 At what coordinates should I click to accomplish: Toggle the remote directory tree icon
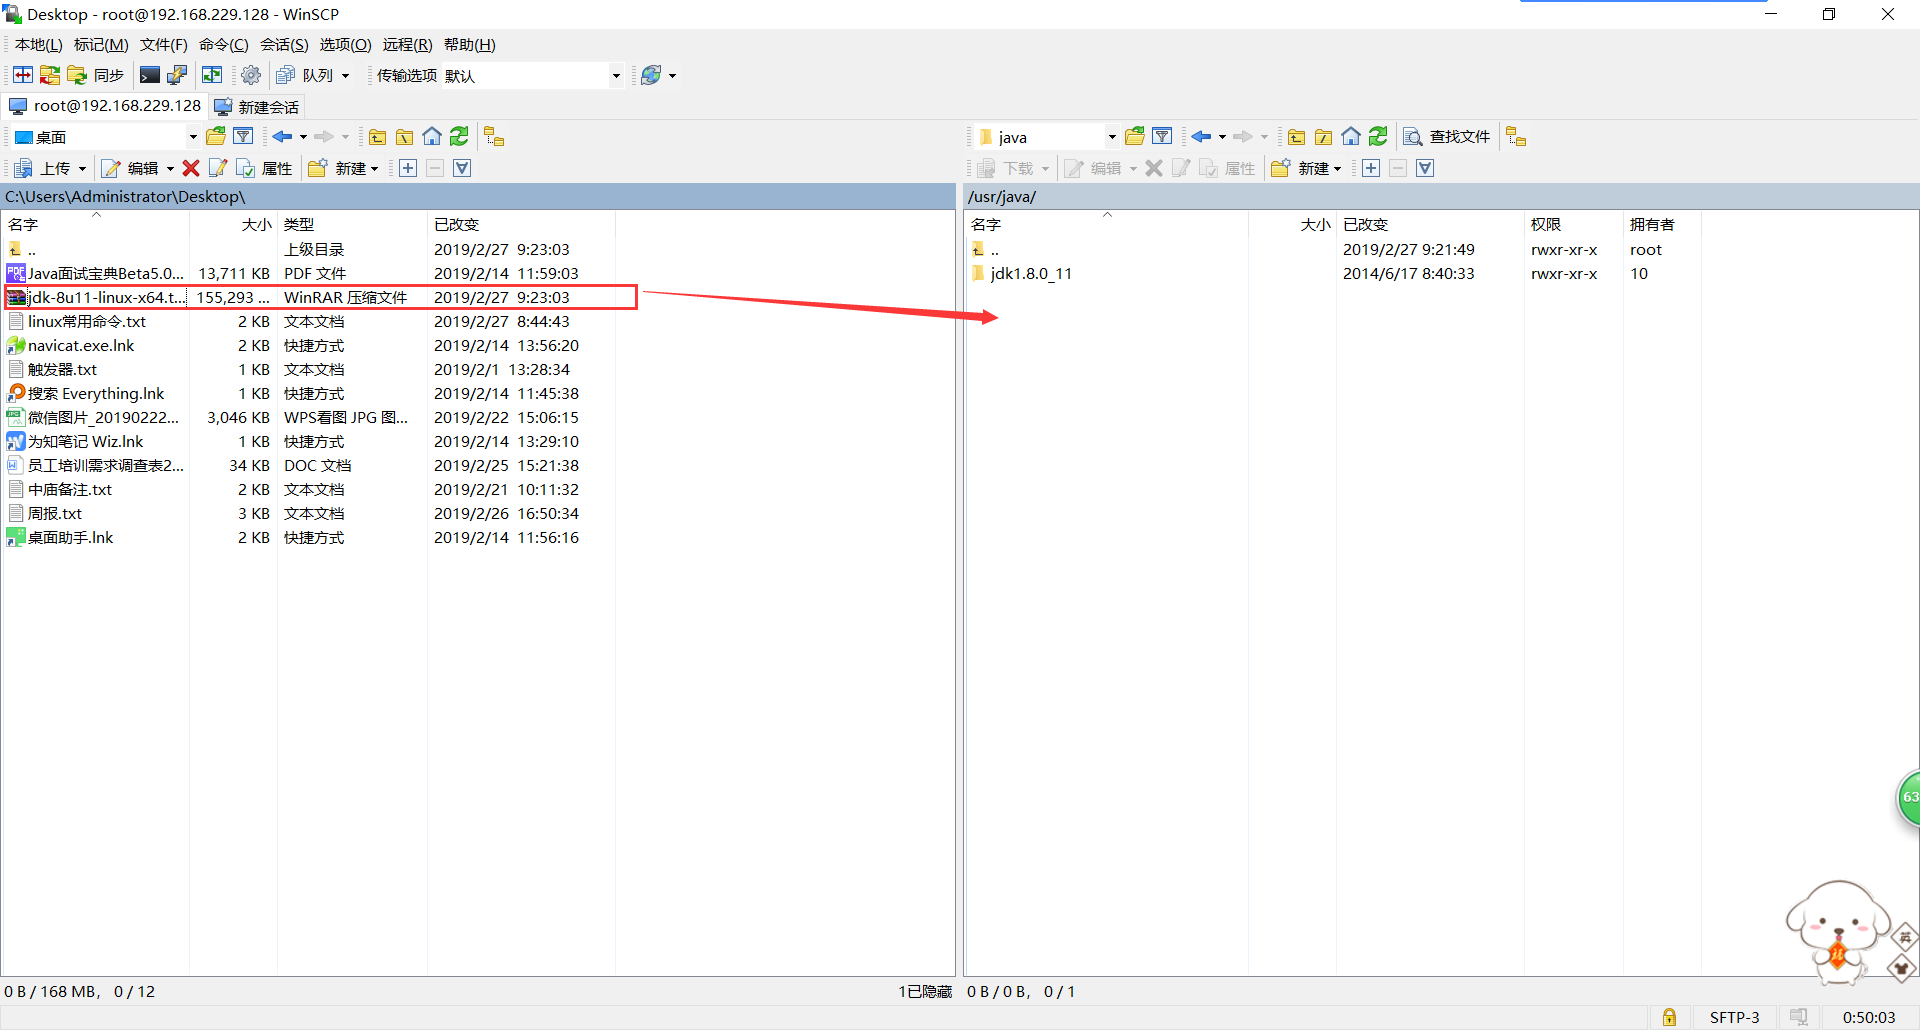tap(1516, 137)
